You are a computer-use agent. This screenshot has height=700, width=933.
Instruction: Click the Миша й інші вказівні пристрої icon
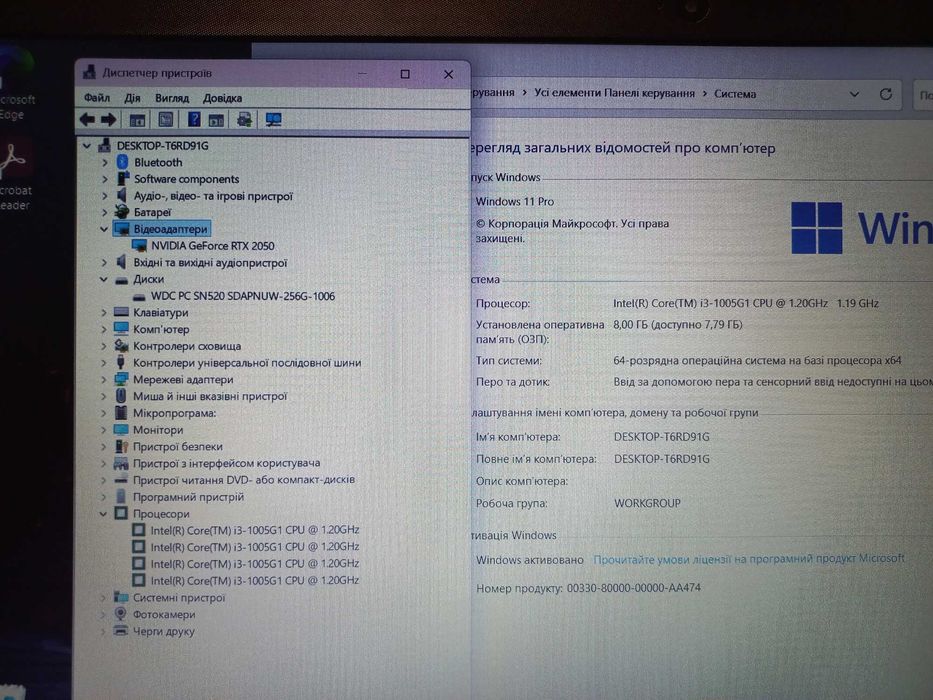(121, 396)
